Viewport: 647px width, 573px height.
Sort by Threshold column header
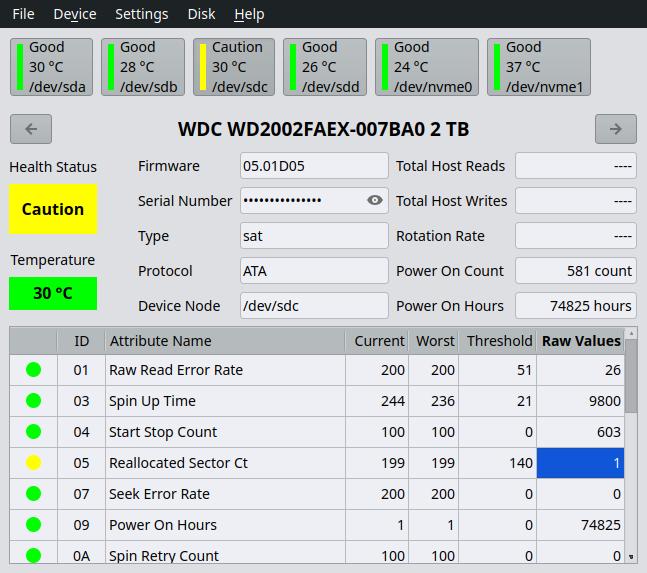(497, 341)
